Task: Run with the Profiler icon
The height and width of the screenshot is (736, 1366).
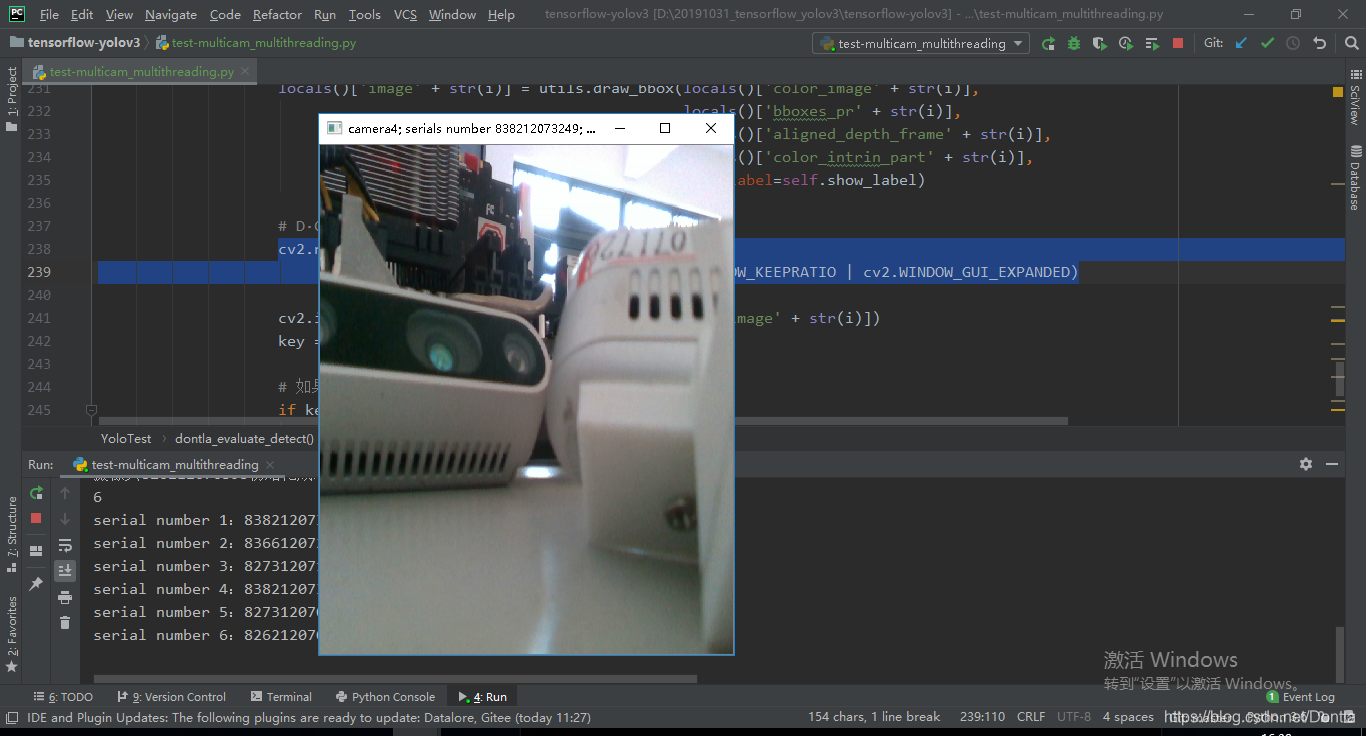Action: point(1125,42)
